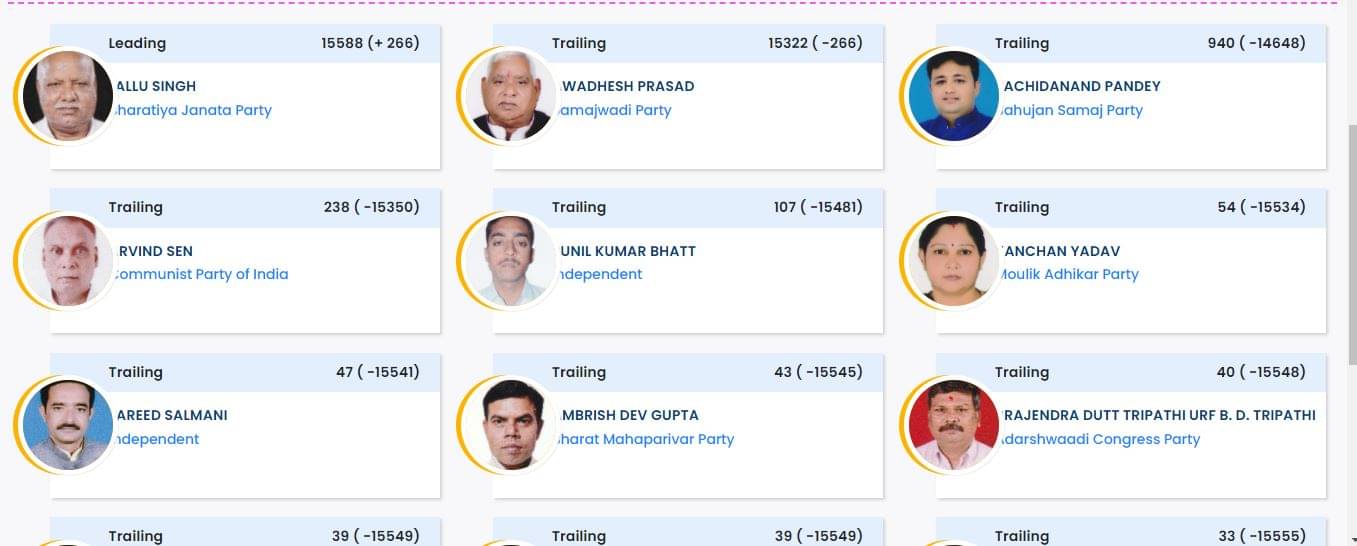
Task: Click Awadhesh Prasad's candidate photo
Action: pos(511,96)
